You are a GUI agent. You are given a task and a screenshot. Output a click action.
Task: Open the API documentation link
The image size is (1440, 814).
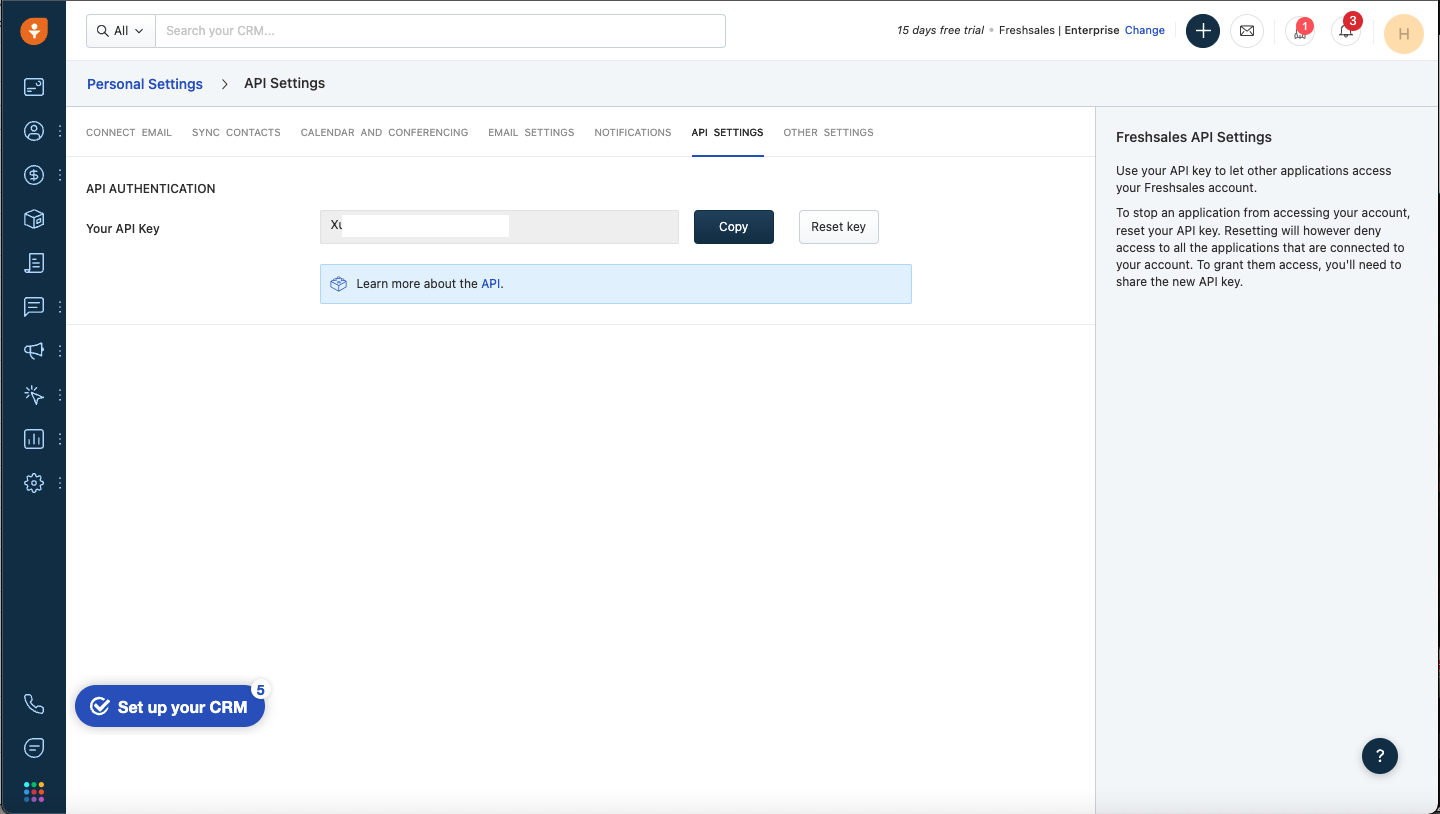pyautogui.click(x=490, y=284)
